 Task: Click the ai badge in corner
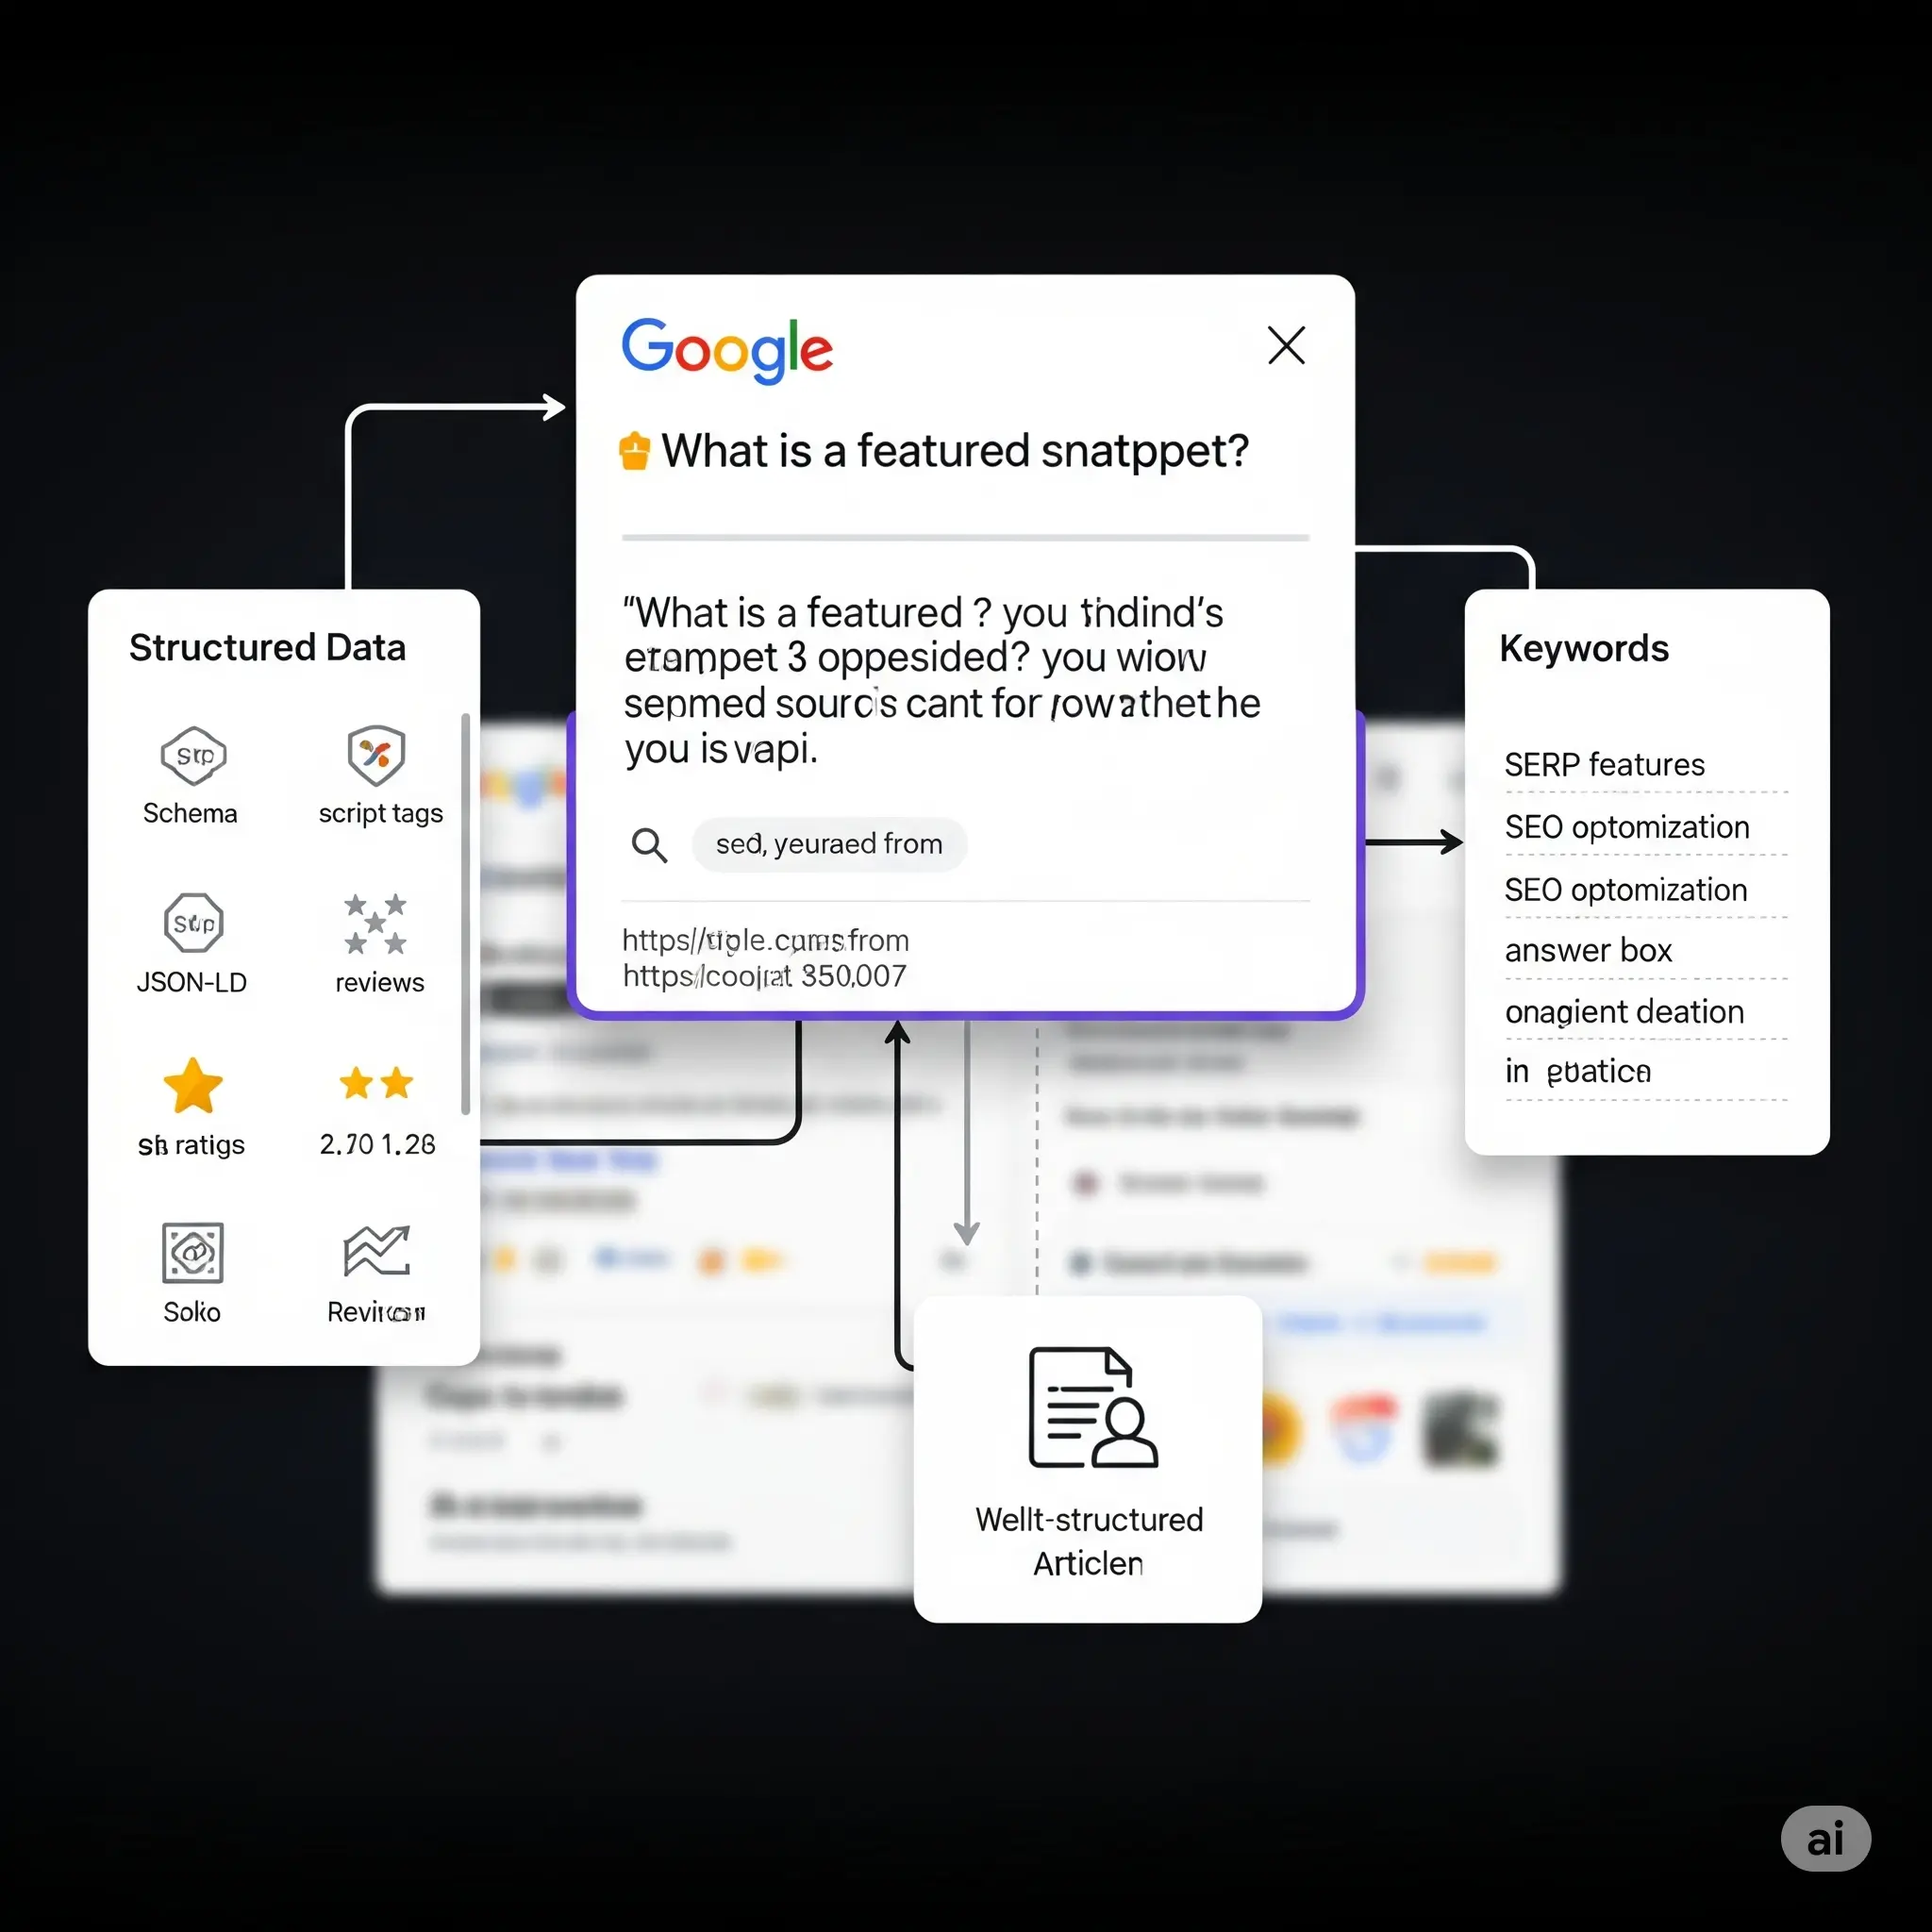coord(1825,1839)
